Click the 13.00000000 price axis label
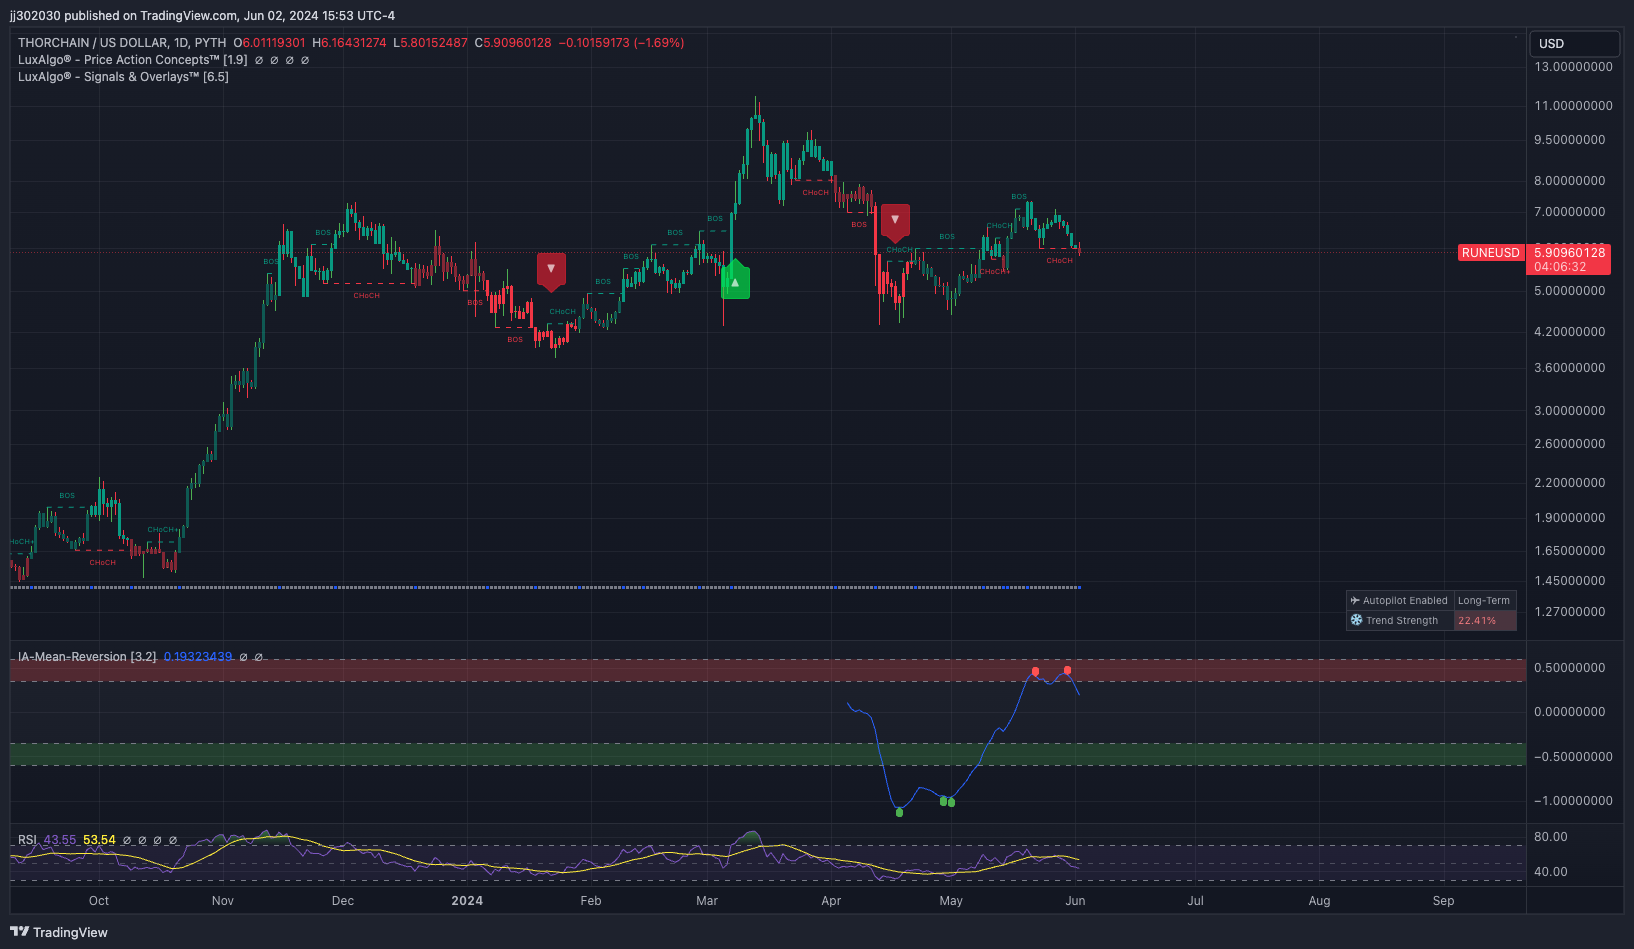 (x=1573, y=67)
